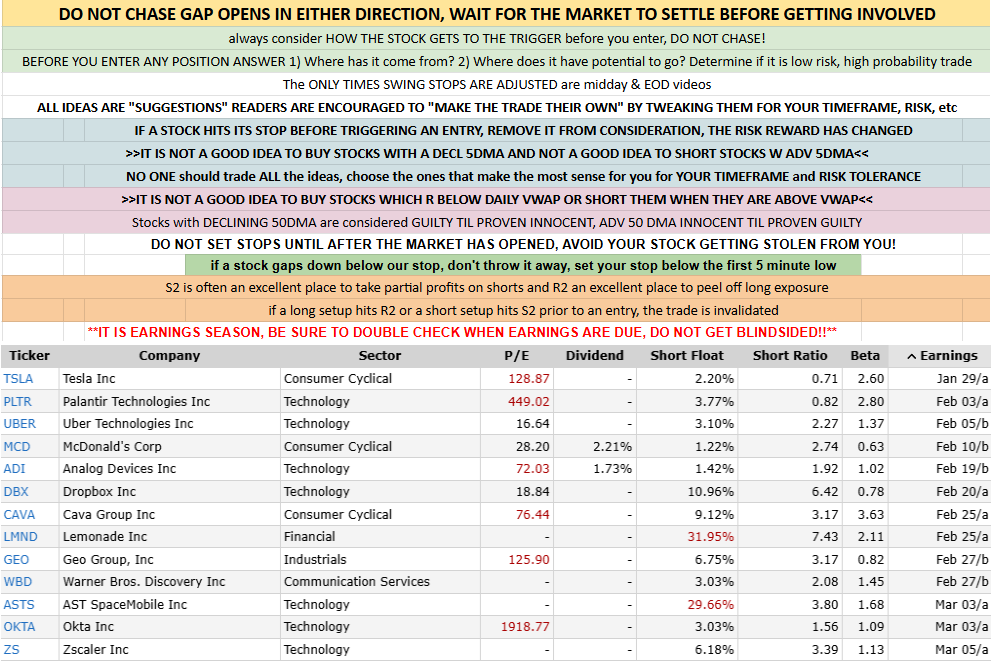Image resolution: width=991 pixels, height=661 pixels.
Task: Open the ZS ticker link
Action: coord(11,649)
